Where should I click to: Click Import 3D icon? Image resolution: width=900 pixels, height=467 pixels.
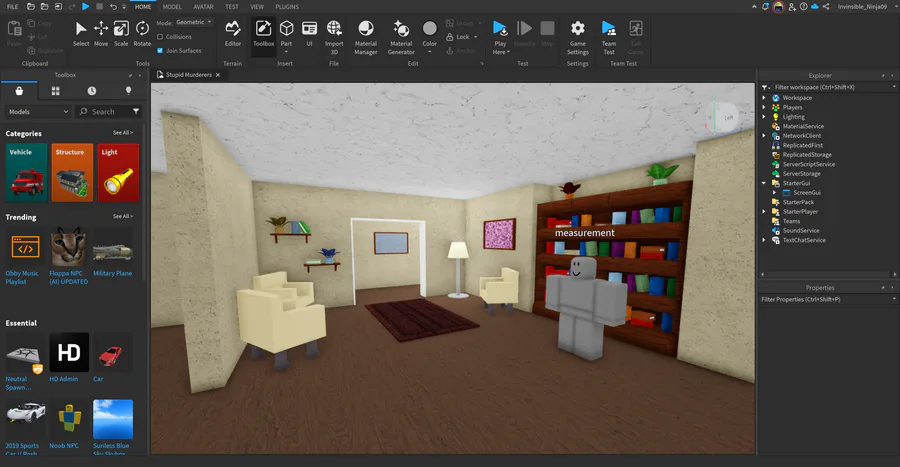coord(334,37)
